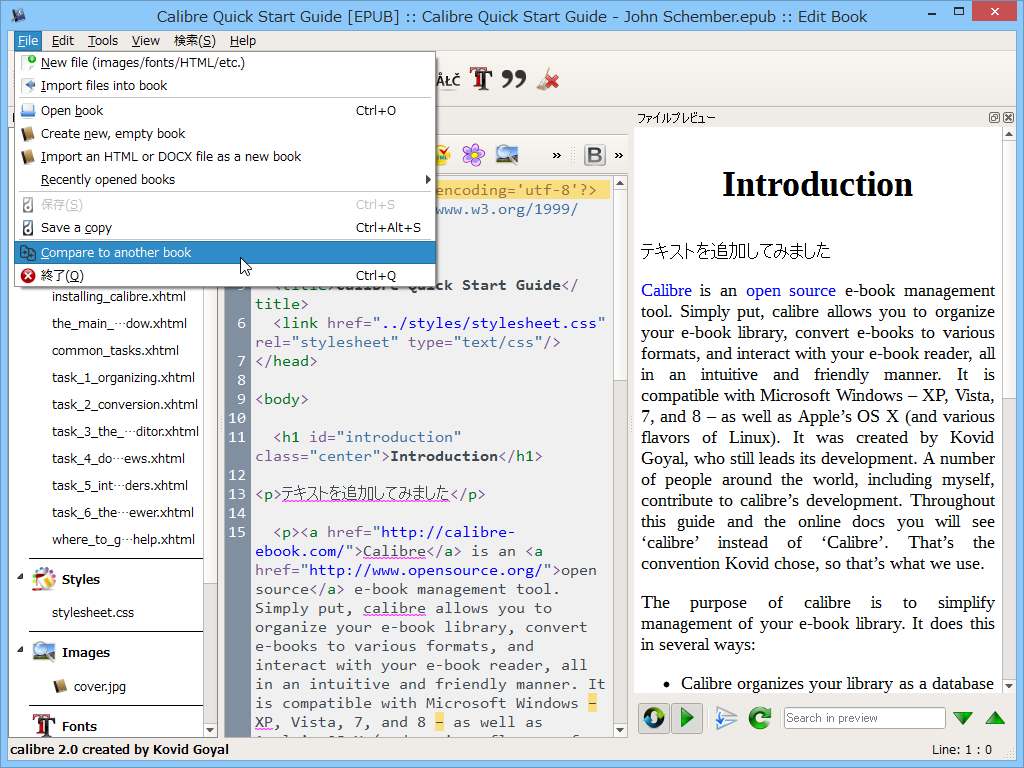Choose Import files into book
This screenshot has height=768, width=1024.
[225, 86]
